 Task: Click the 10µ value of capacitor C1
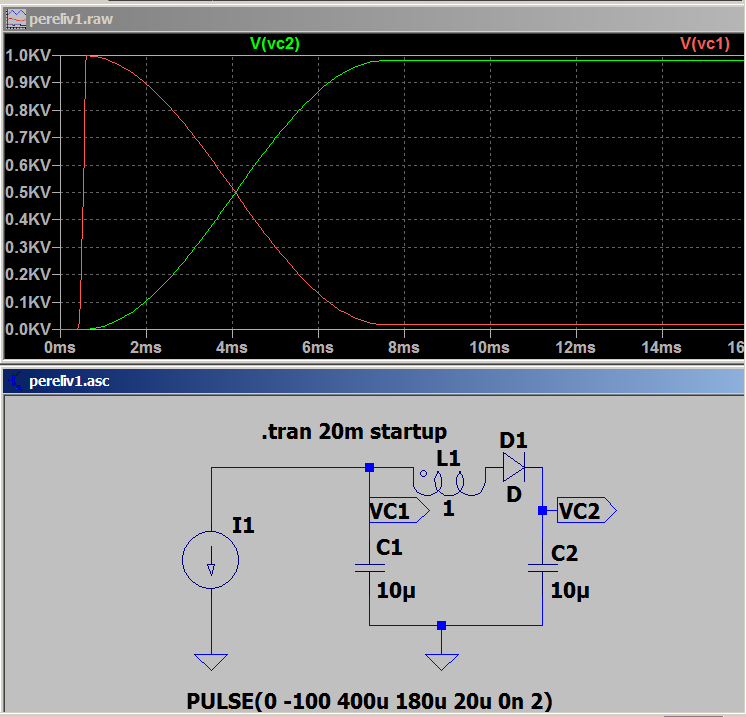(x=395, y=591)
